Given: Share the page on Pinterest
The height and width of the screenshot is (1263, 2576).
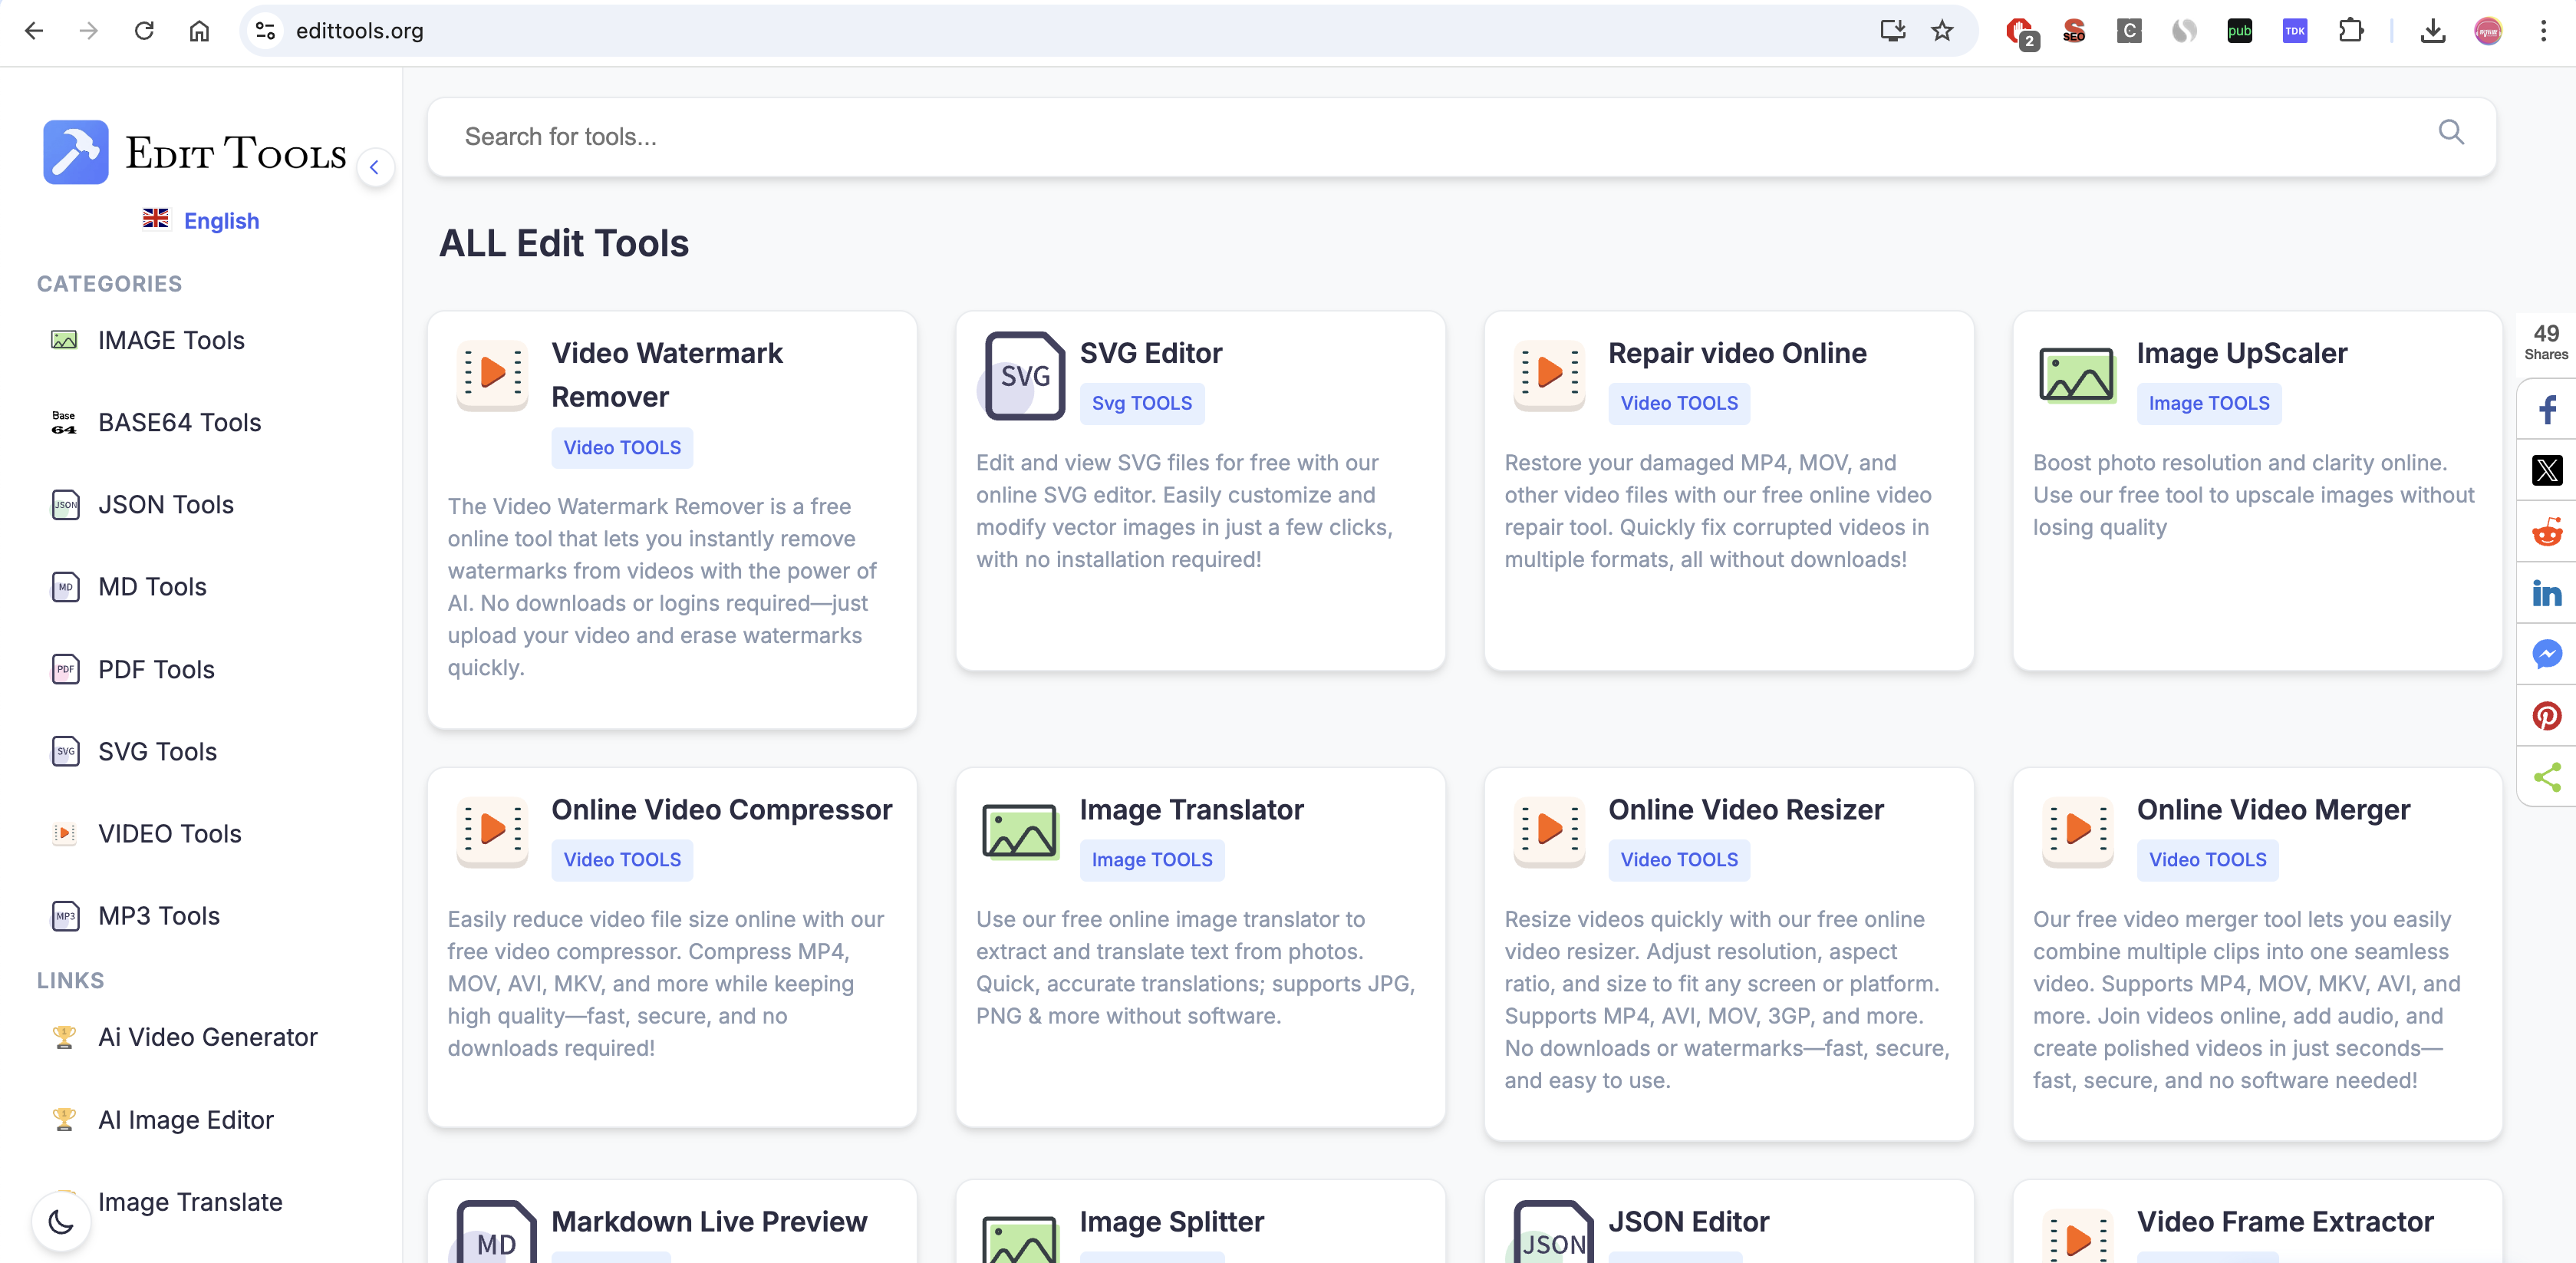Looking at the screenshot, I should [2547, 716].
